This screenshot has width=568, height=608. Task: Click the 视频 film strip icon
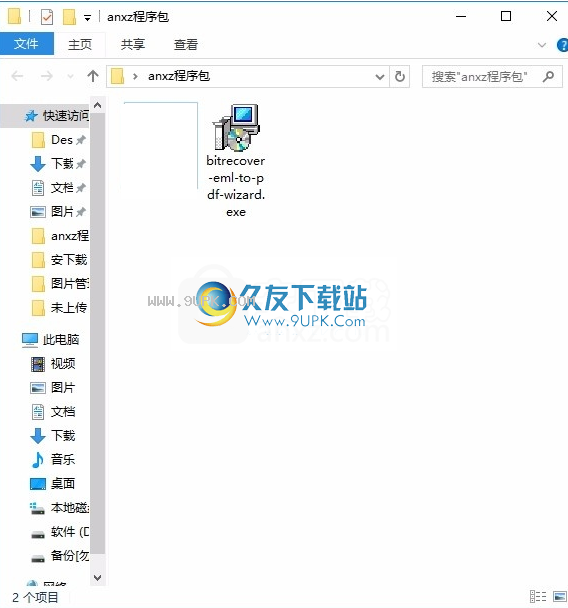(x=38, y=364)
